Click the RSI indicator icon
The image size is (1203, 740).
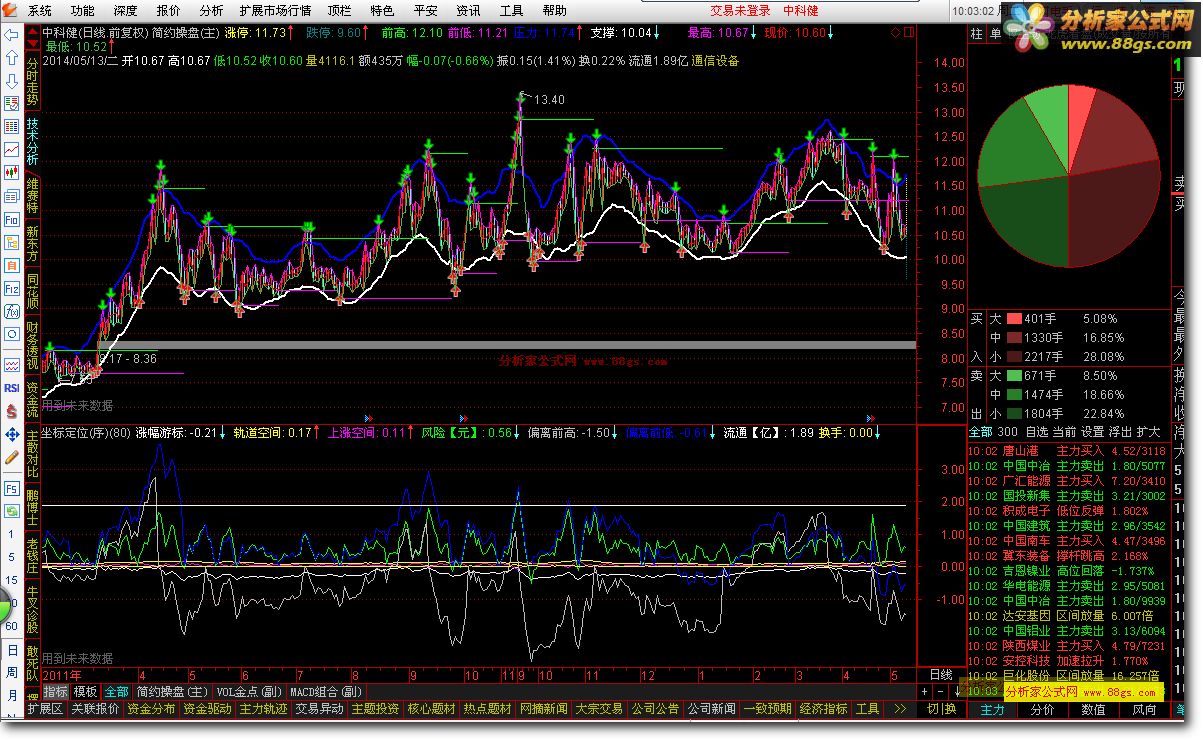coord(12,388)
